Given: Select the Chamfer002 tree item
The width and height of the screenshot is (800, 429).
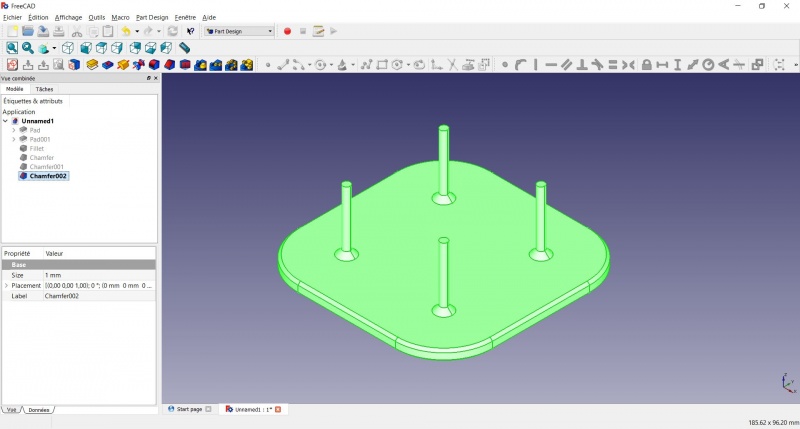Looking at the screenshot, I should click(x=48, y=176).
